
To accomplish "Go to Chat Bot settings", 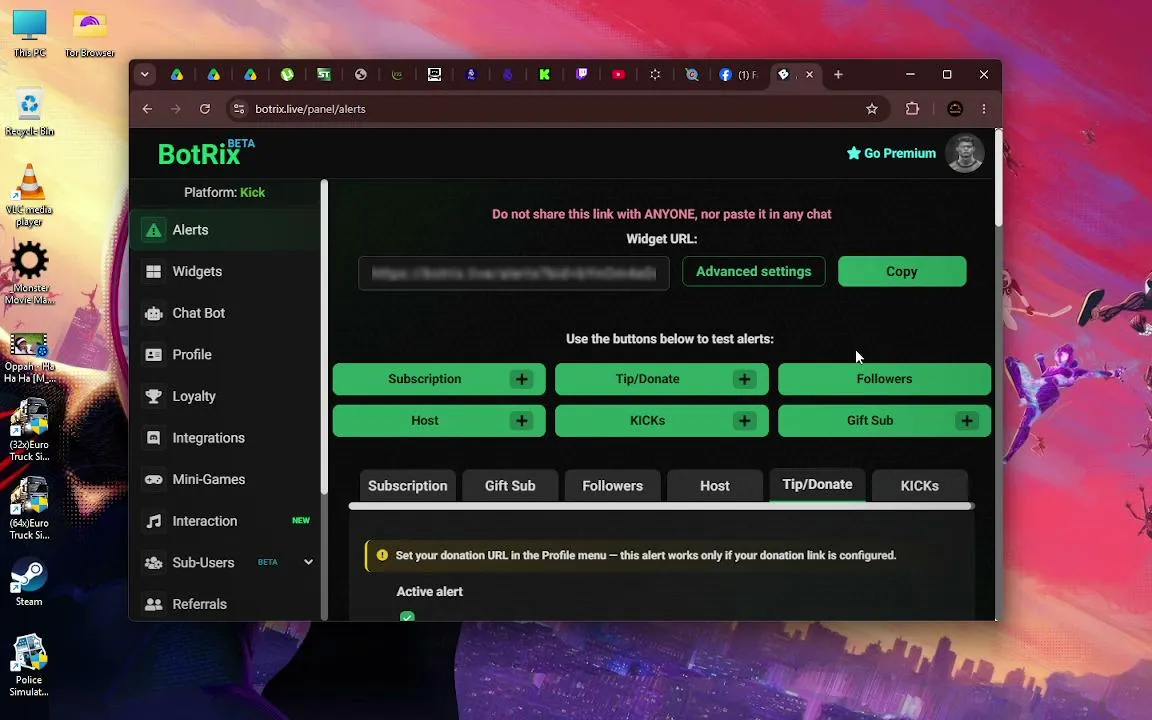I will point(225,313).
